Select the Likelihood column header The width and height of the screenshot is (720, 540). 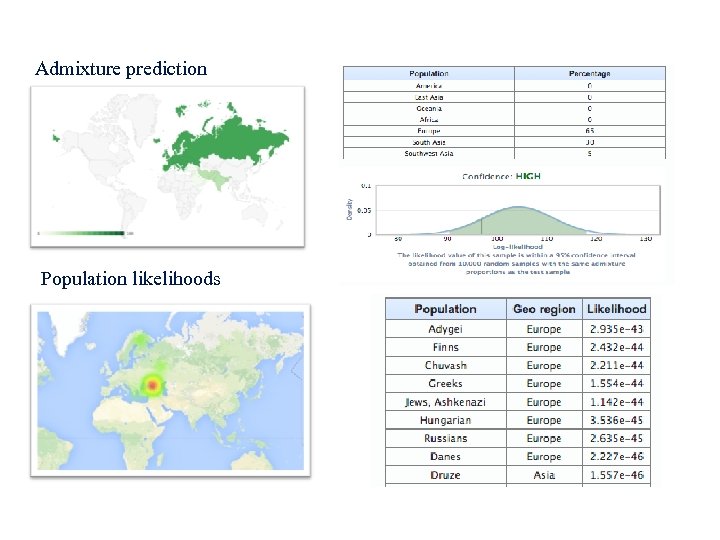(x=617, y=309)
